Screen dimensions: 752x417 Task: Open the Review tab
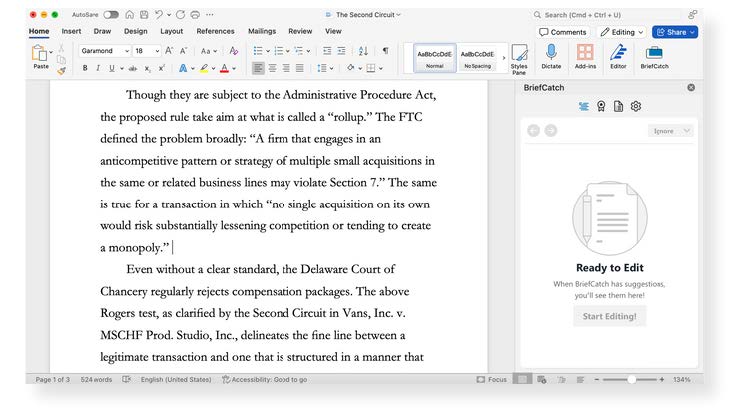pos(300,31)
